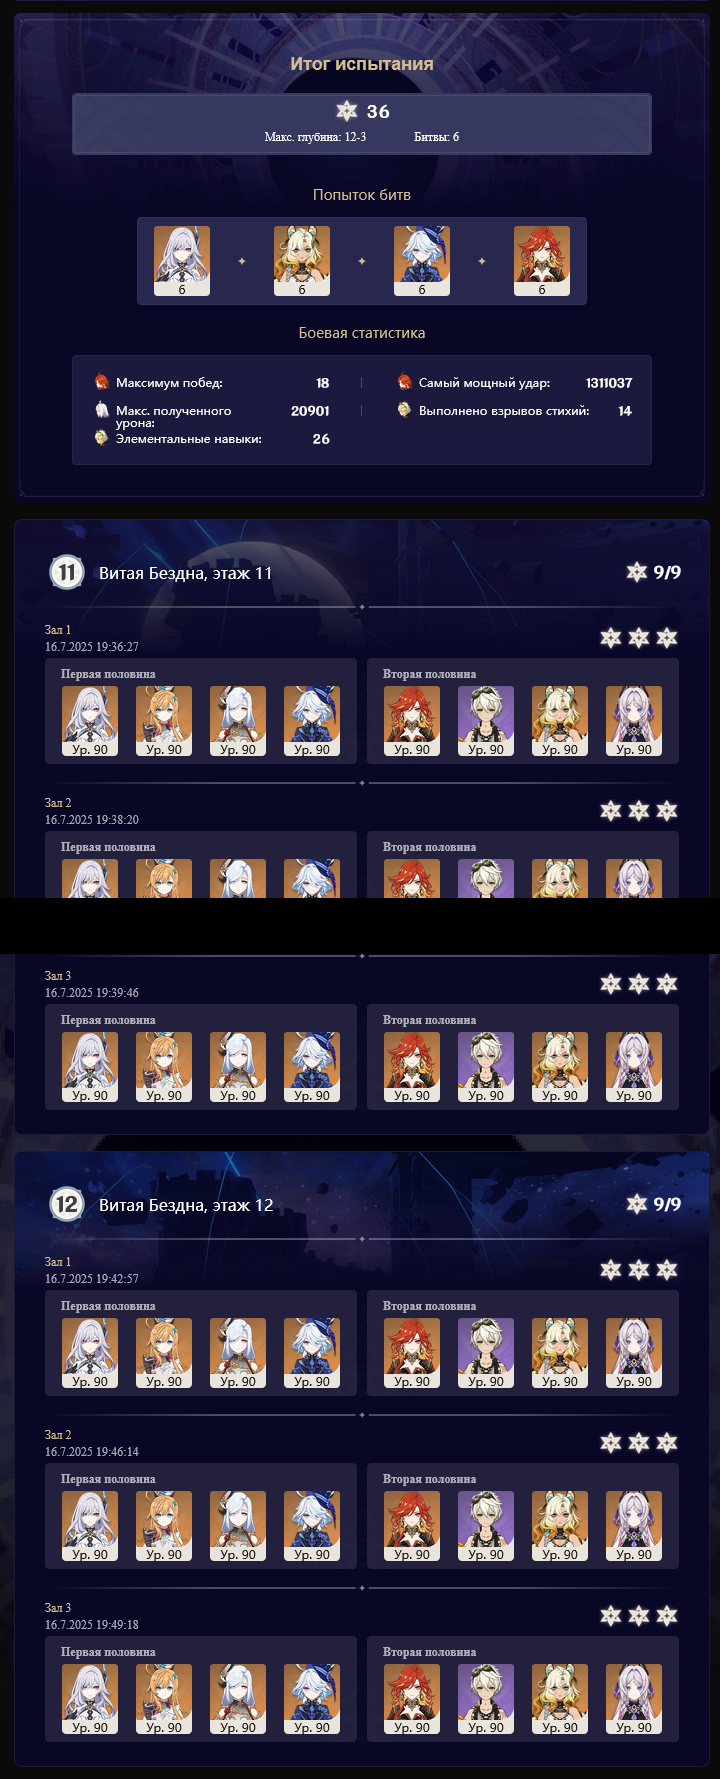Click the Витая Бездна, этаж 11 heading
Screen dimensions: 720x1779
pyautogui.click(x=185, y=573)
